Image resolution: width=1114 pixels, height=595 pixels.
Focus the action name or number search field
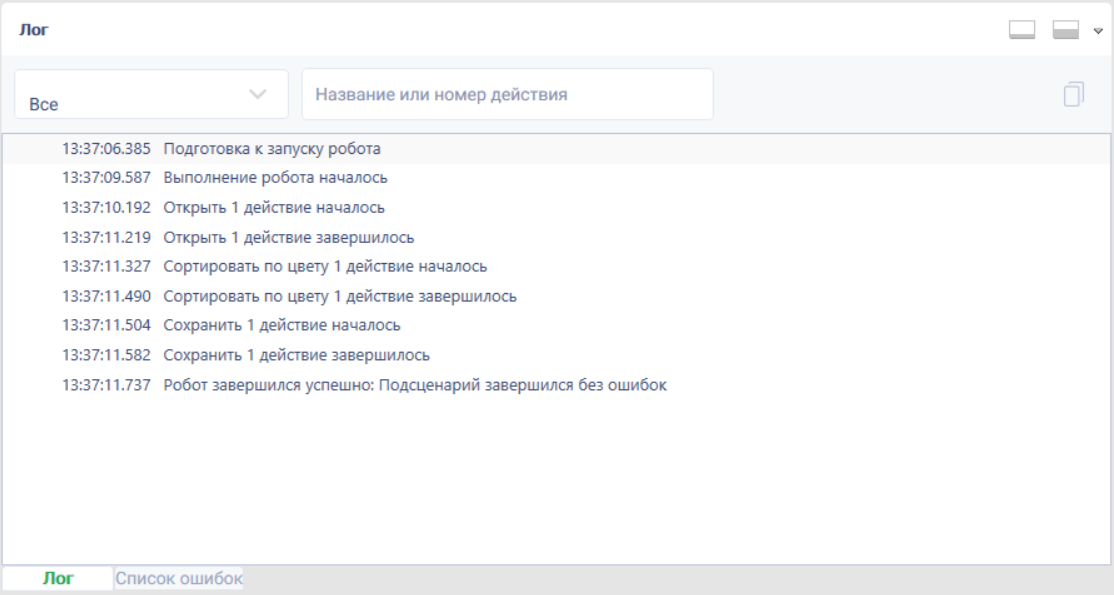(x=507, y=94)
